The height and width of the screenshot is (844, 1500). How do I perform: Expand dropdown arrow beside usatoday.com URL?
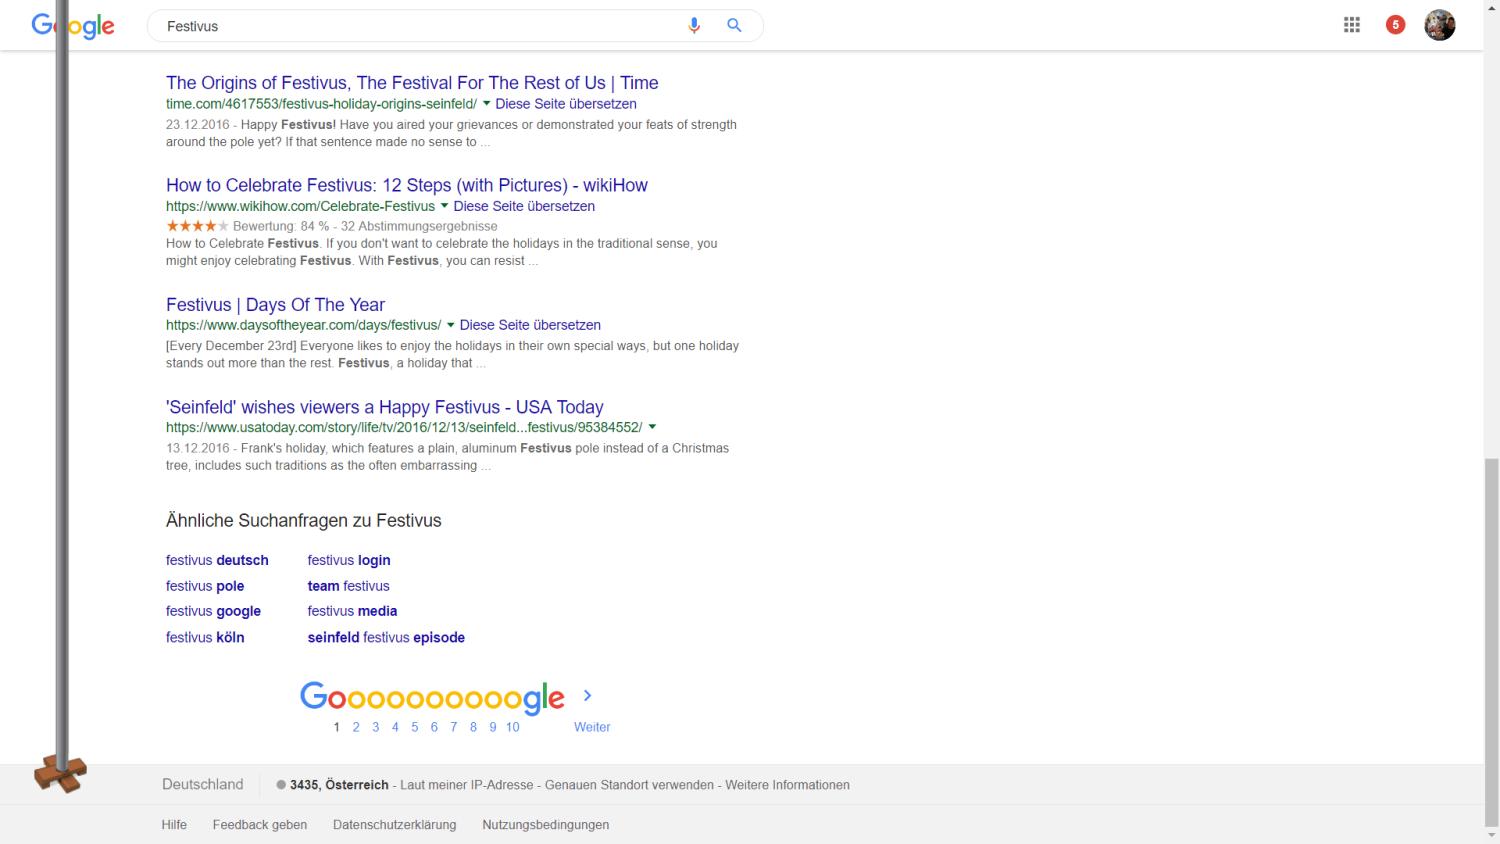tap(652, 427)
